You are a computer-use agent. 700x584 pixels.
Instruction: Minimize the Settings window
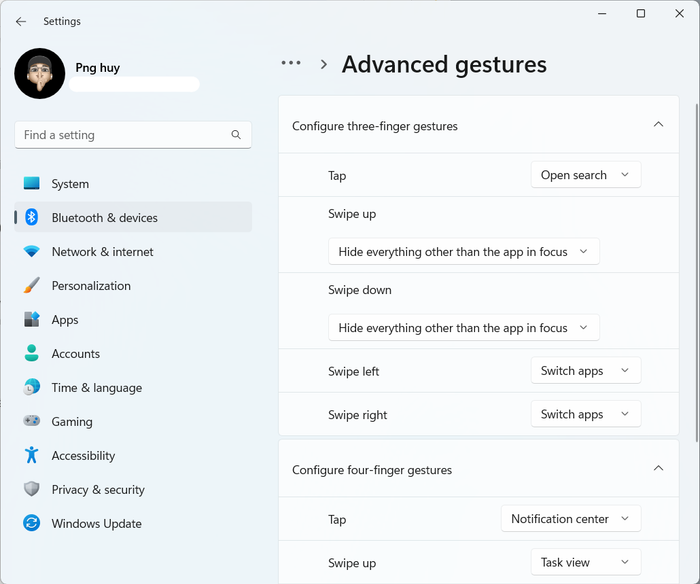click(x=602, y=13)
